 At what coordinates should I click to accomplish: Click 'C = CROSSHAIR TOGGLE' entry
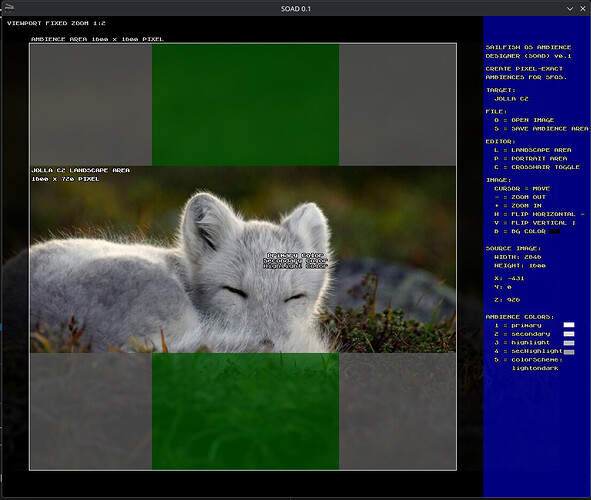tap(537, 167)
